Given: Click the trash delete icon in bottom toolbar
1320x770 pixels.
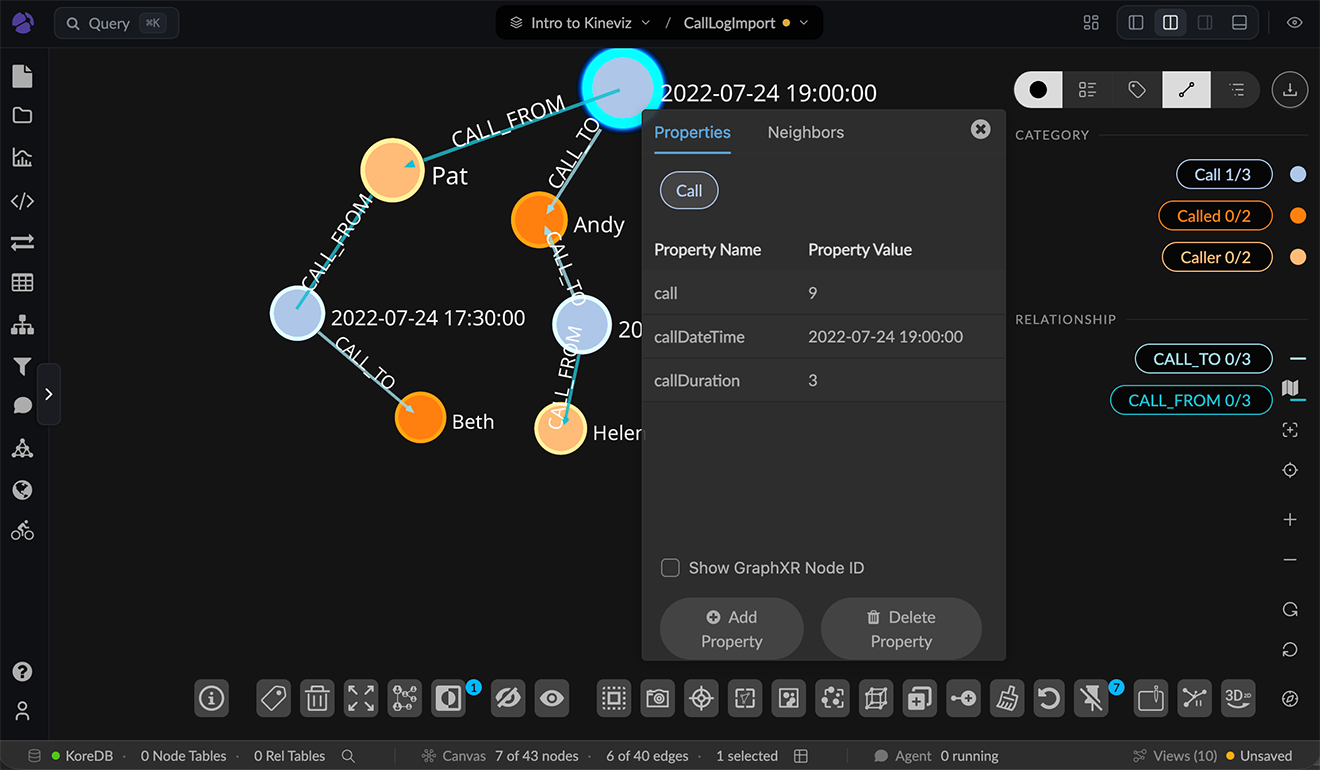Looking at the screenshot, I should [x=317, y=698].
